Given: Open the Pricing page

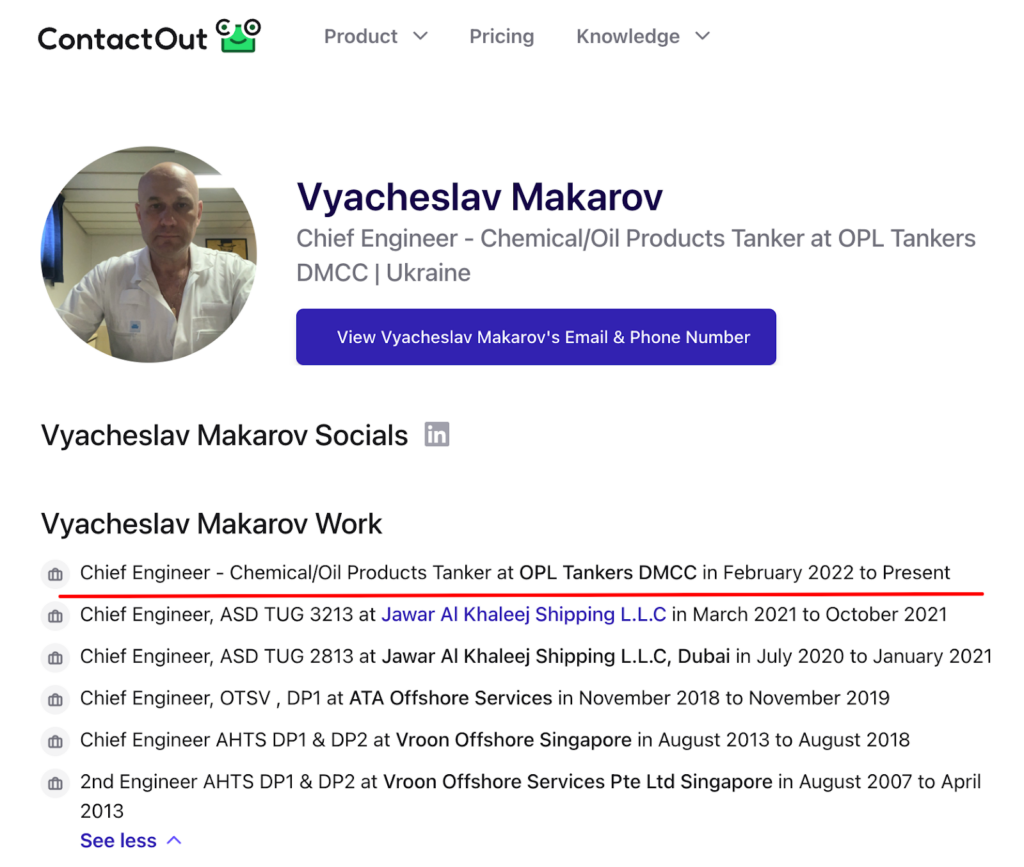Looking at the screenshot, I should pyautogui.click(x=501, y=36).
